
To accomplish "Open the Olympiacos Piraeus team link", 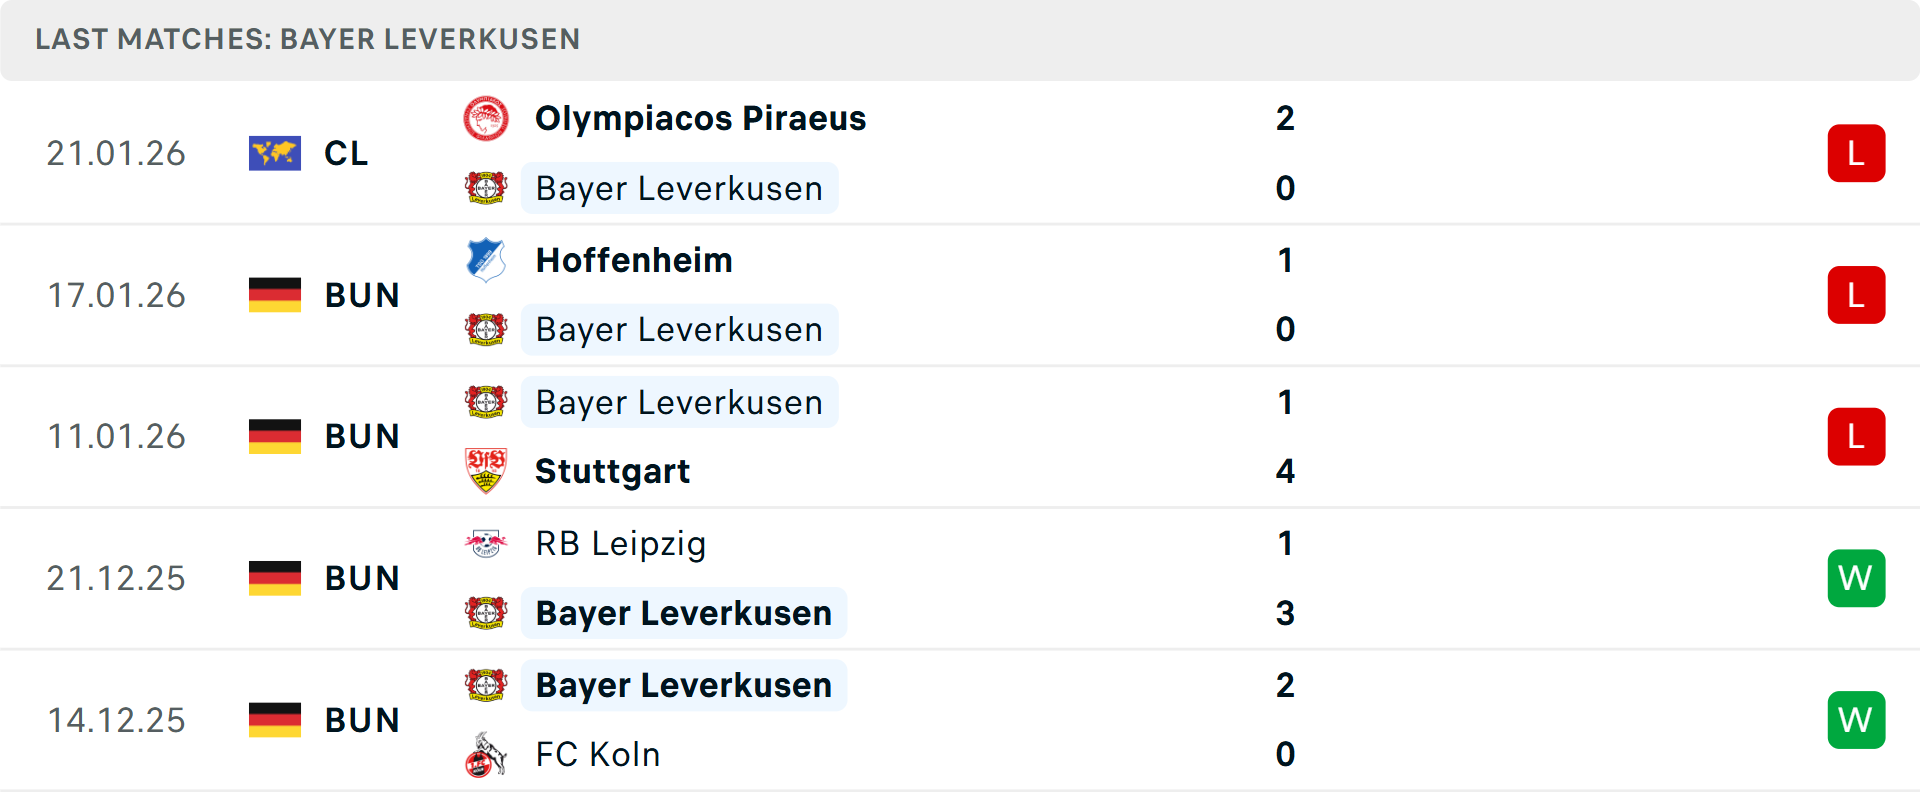I will [x=700, y=119].
